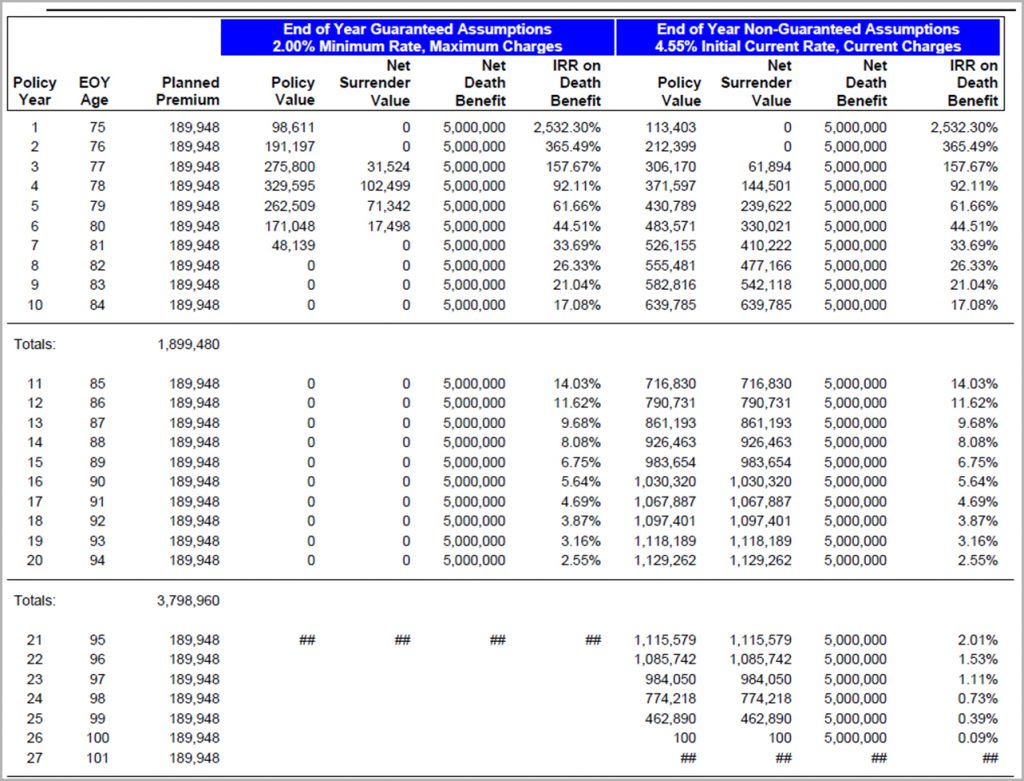The width and height of the screenshot is (1024, 781).
Task: Click the first 'Totals:' row label
Action: point(35,344)
